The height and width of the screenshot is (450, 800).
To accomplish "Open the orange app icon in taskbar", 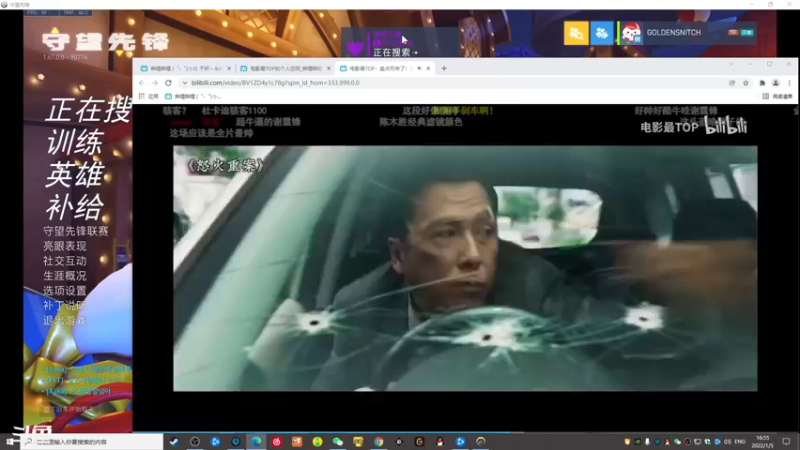I will pyautogui.click(x=297, y=441).
